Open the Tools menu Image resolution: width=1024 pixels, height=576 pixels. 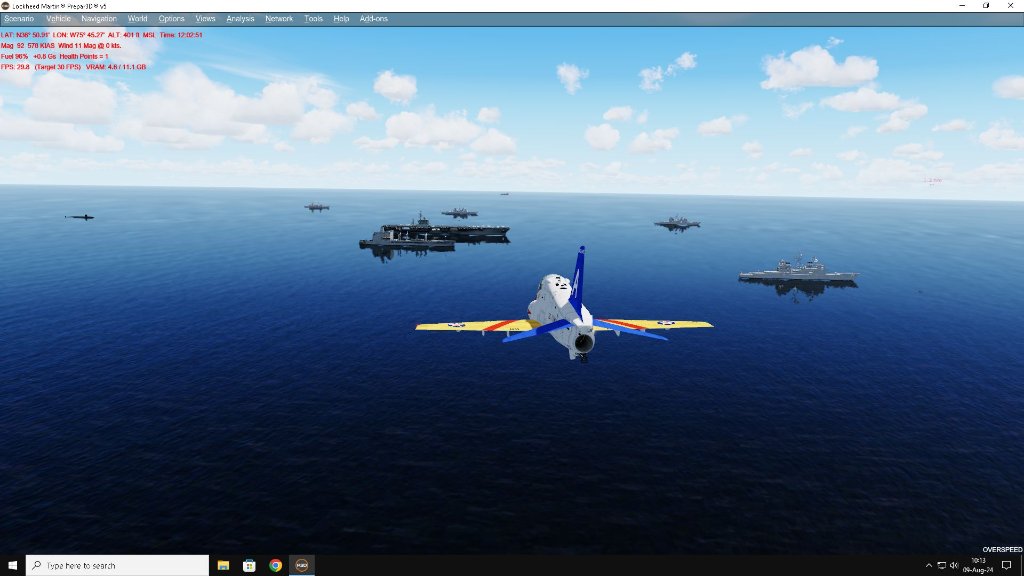coord(313,19)
